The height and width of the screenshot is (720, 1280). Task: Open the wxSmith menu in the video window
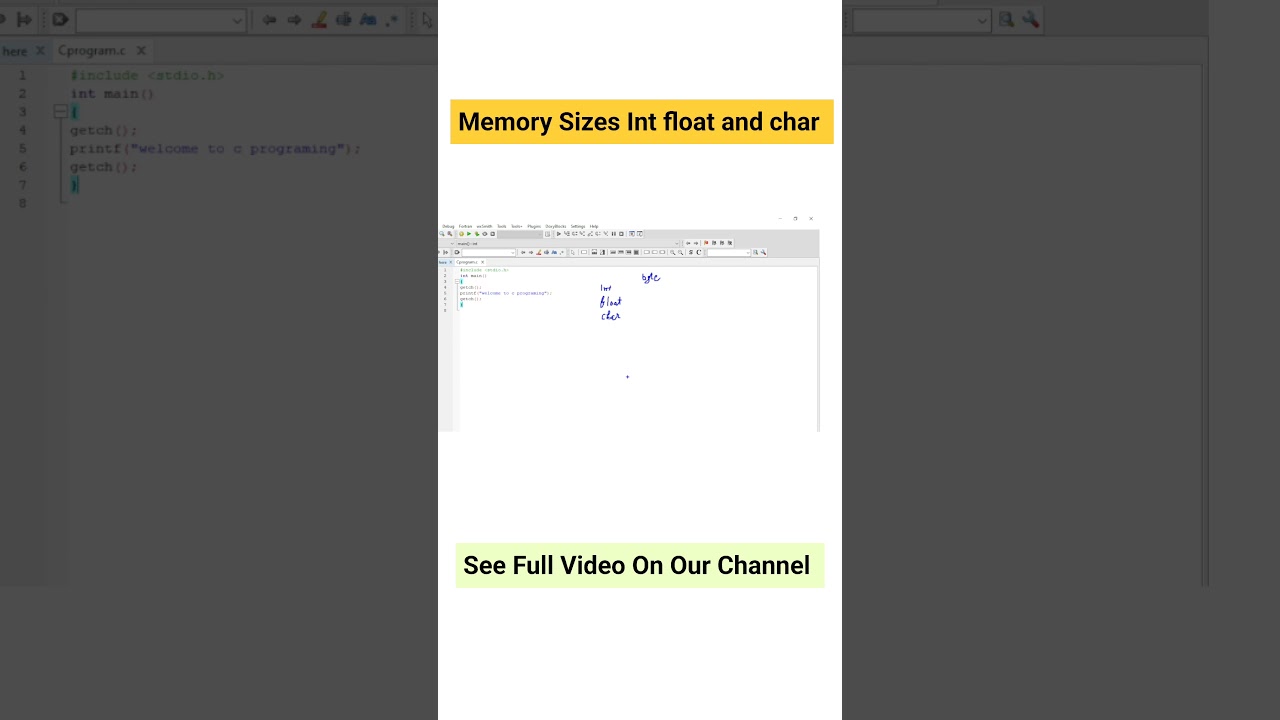click(484, 226)
